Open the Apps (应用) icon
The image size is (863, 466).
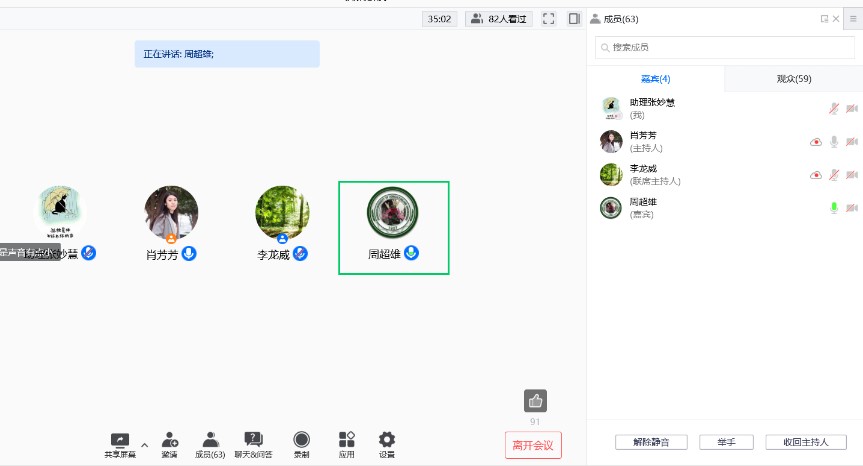(x=346, y=440)
